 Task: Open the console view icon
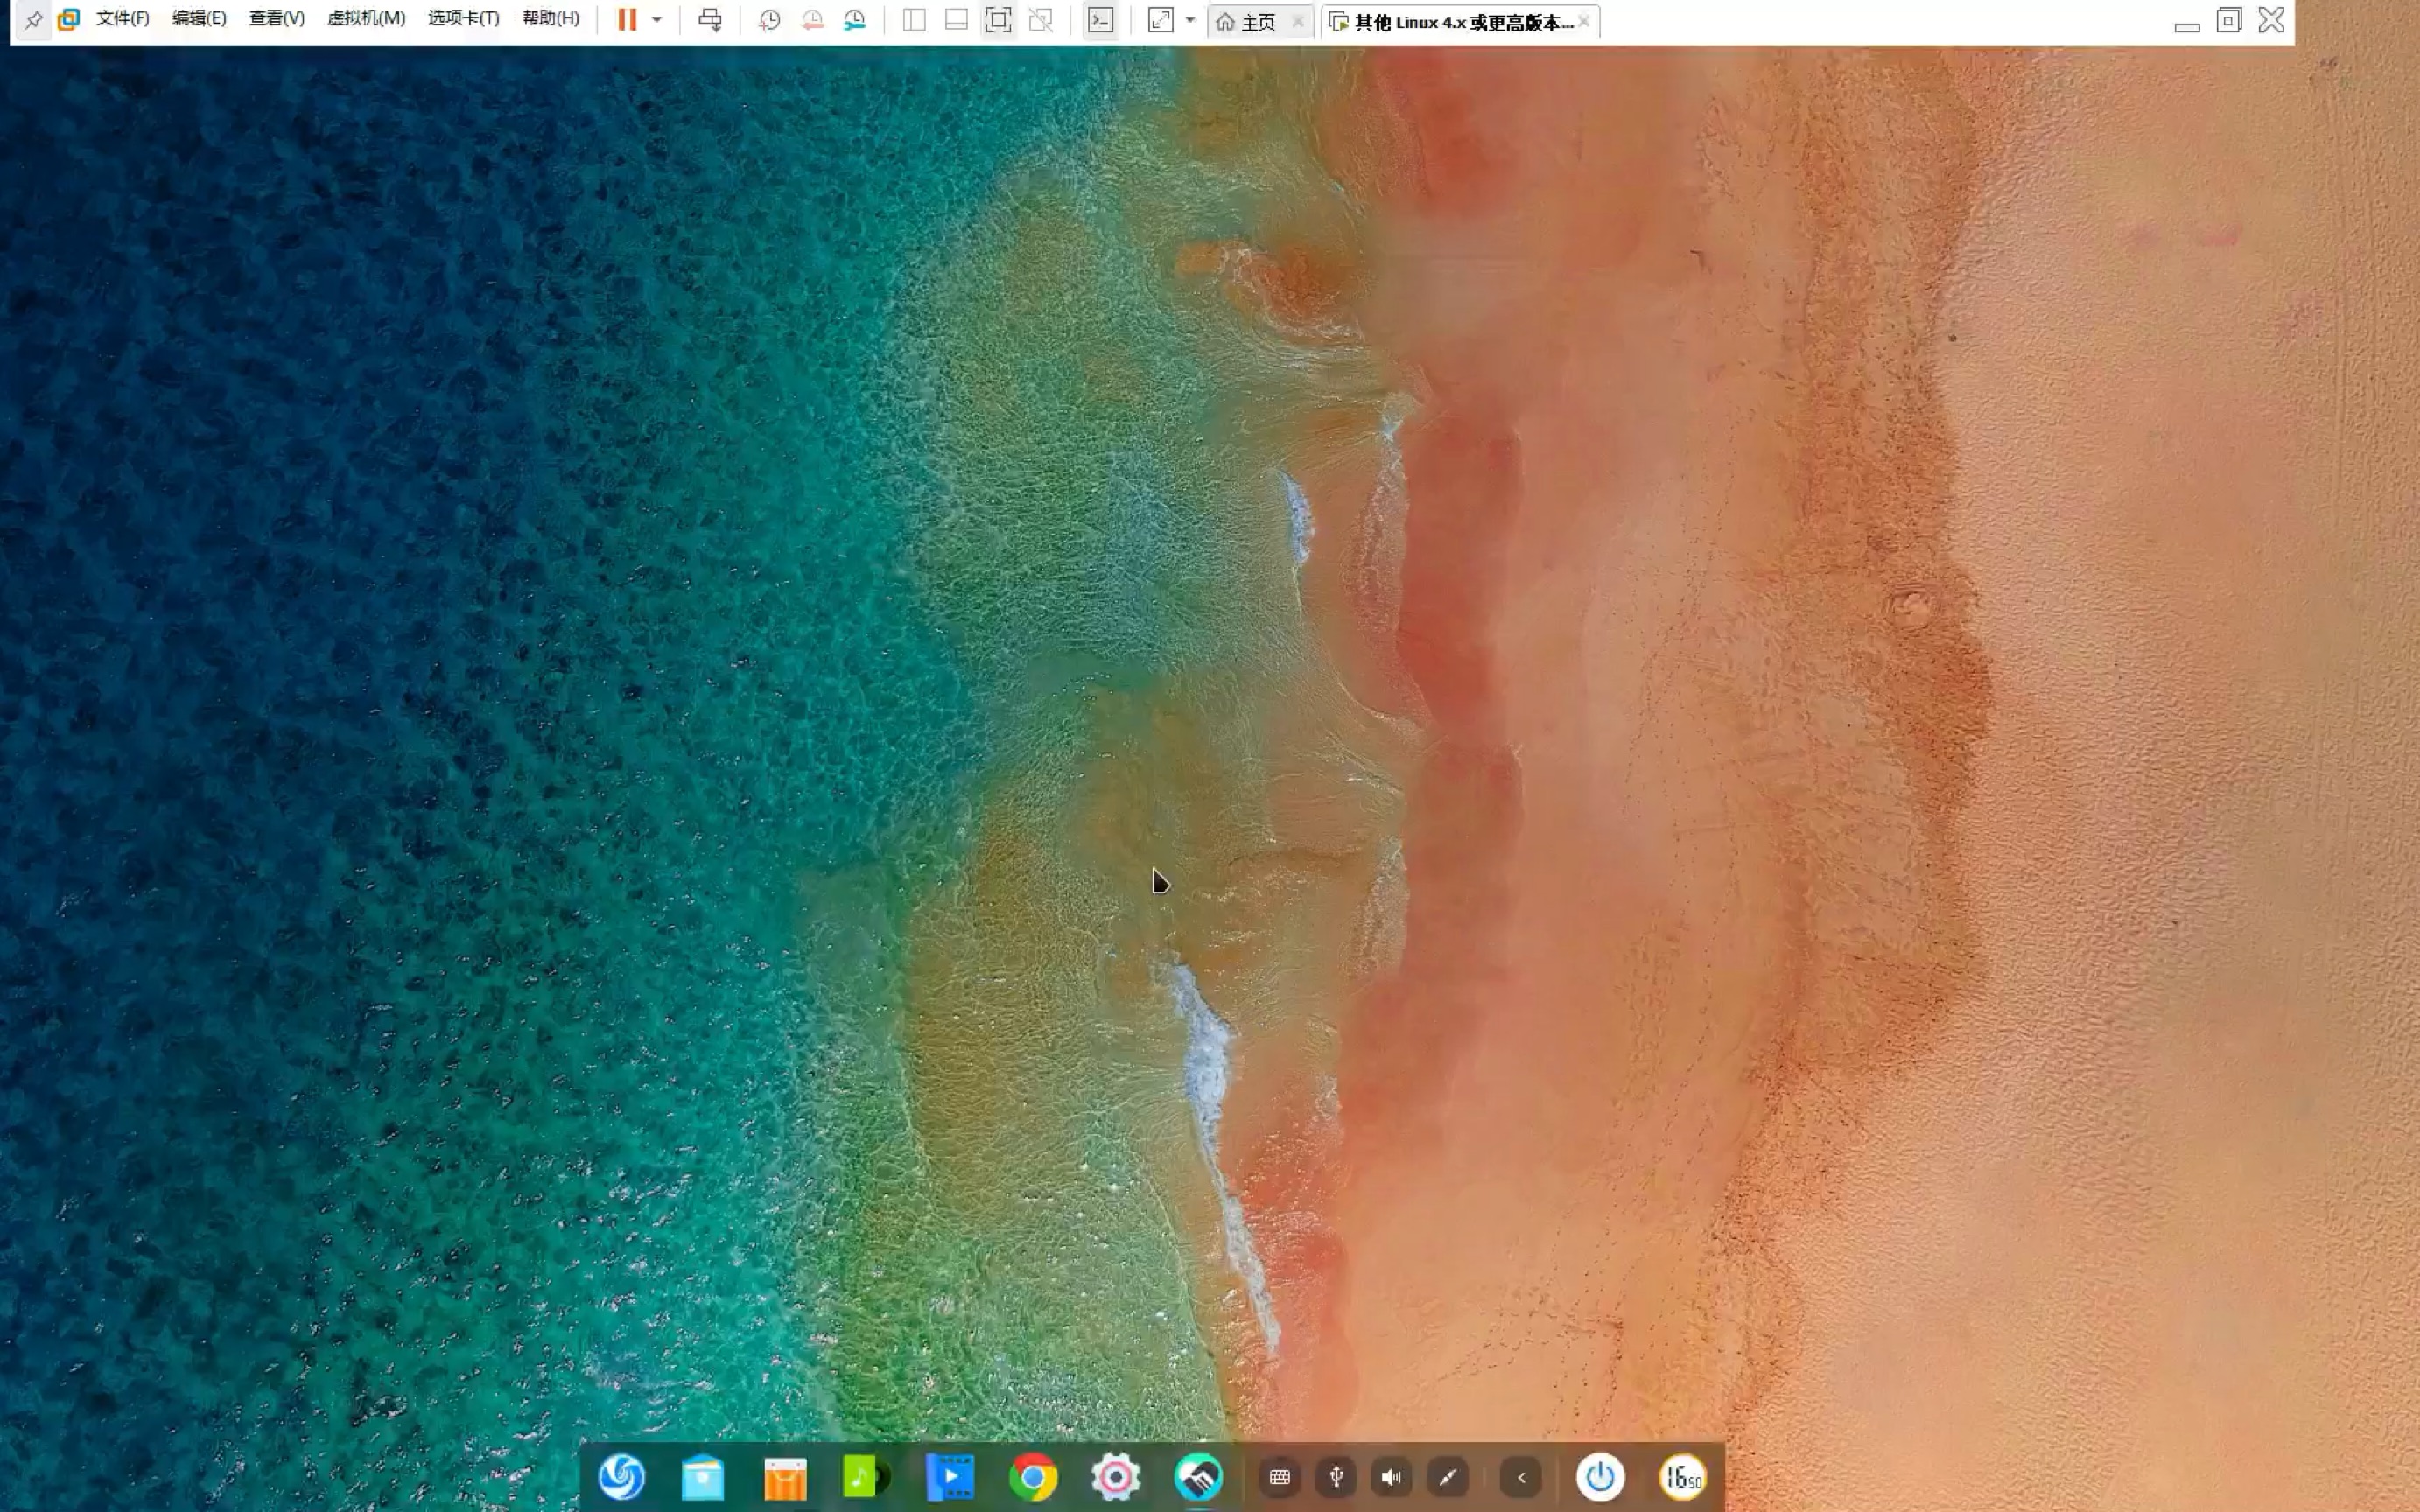click(x=1100, y=20)
